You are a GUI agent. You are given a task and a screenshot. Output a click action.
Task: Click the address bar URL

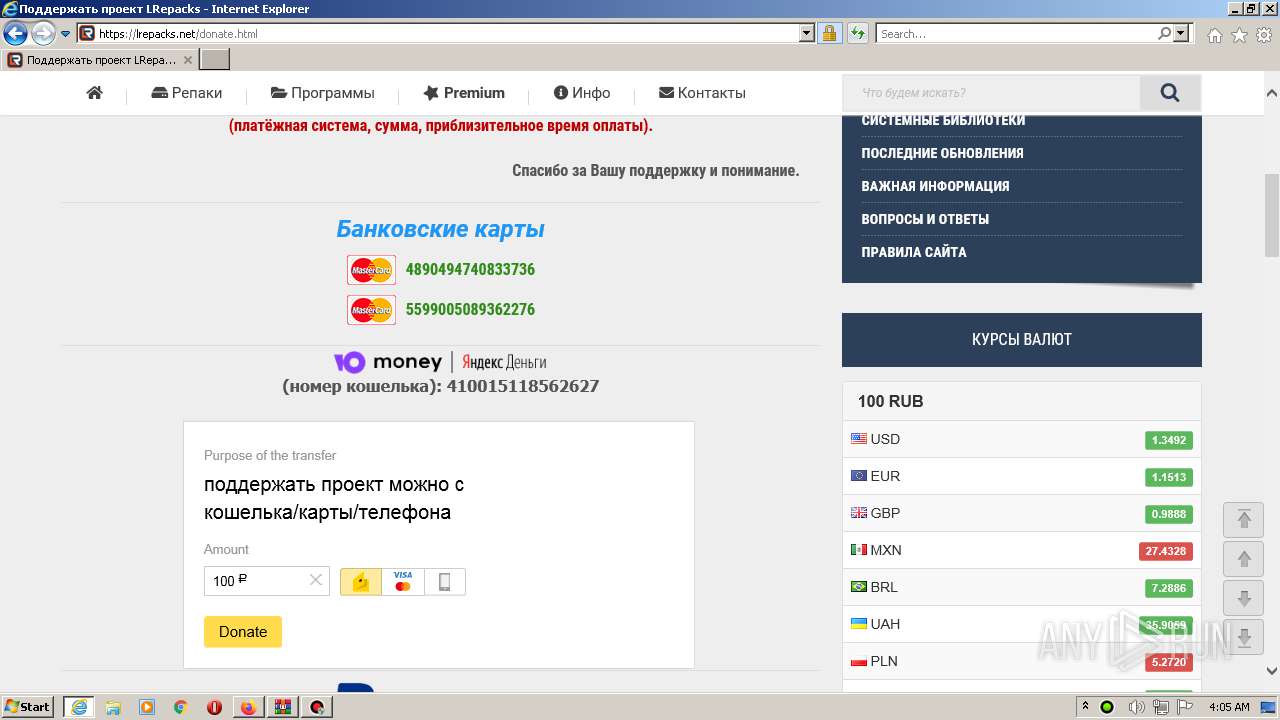[x=178, y=34]
